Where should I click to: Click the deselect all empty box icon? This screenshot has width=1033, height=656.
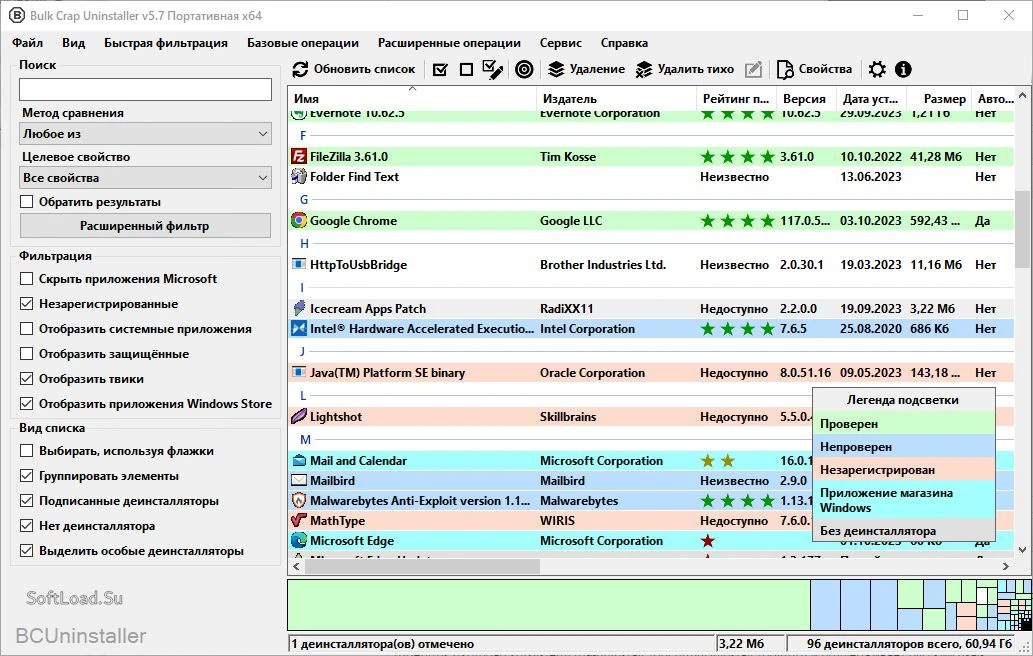click(x=466, y=69)
